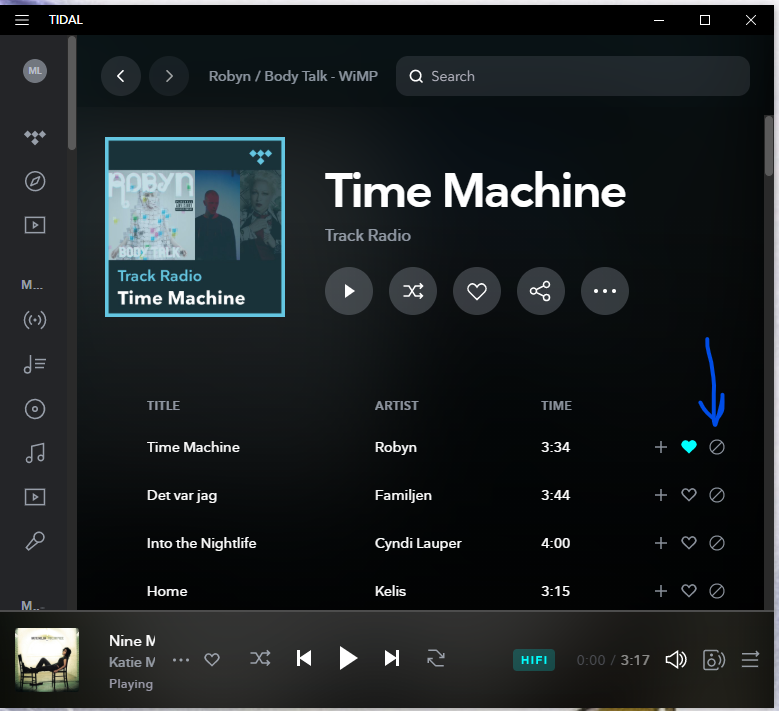Open the Cyndi Lauper artist link

(x=416, y=543)
